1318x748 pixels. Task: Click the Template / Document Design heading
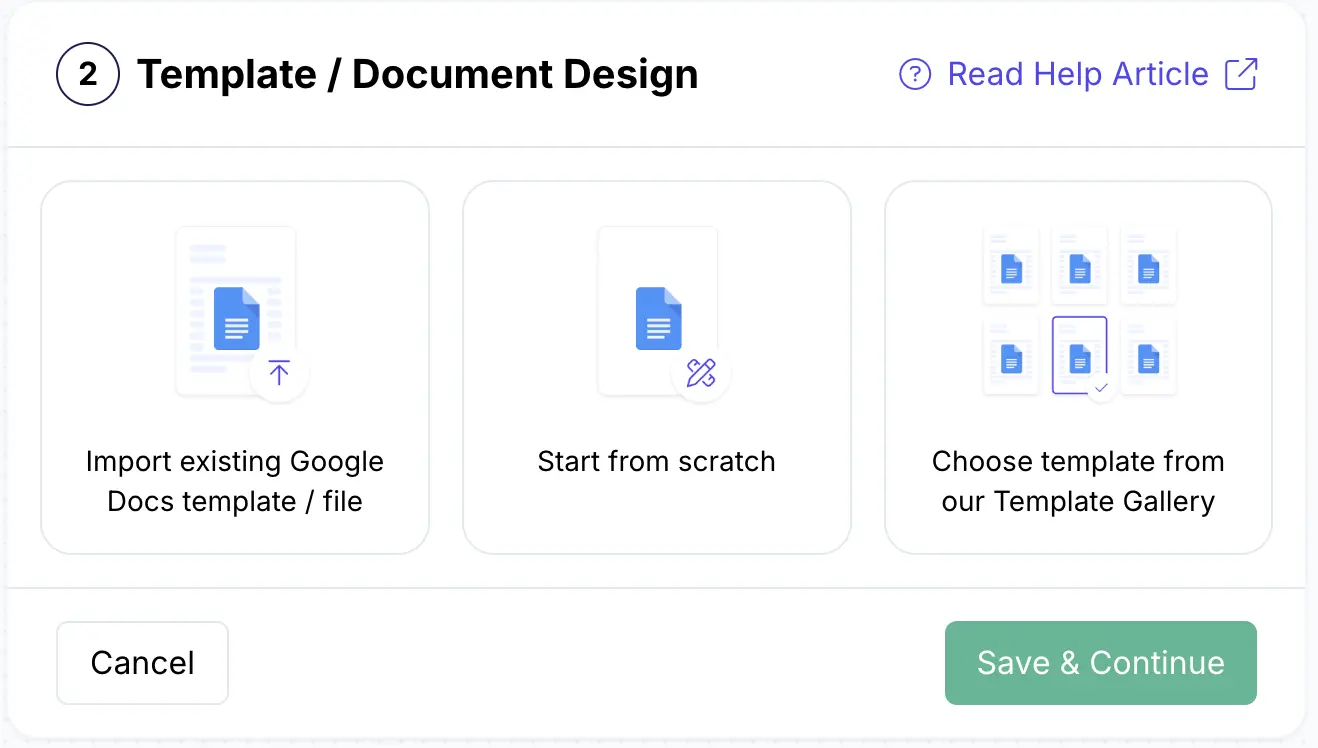click(x=417, y=74)
